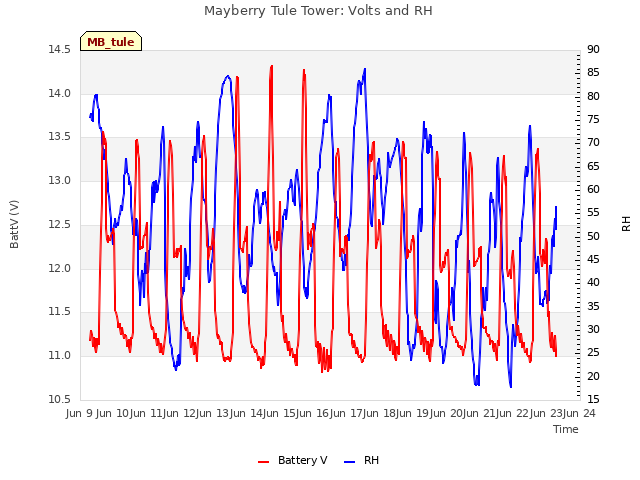
Task: Click the highest red battery peak near Jun 14
Action: (271, 66)
